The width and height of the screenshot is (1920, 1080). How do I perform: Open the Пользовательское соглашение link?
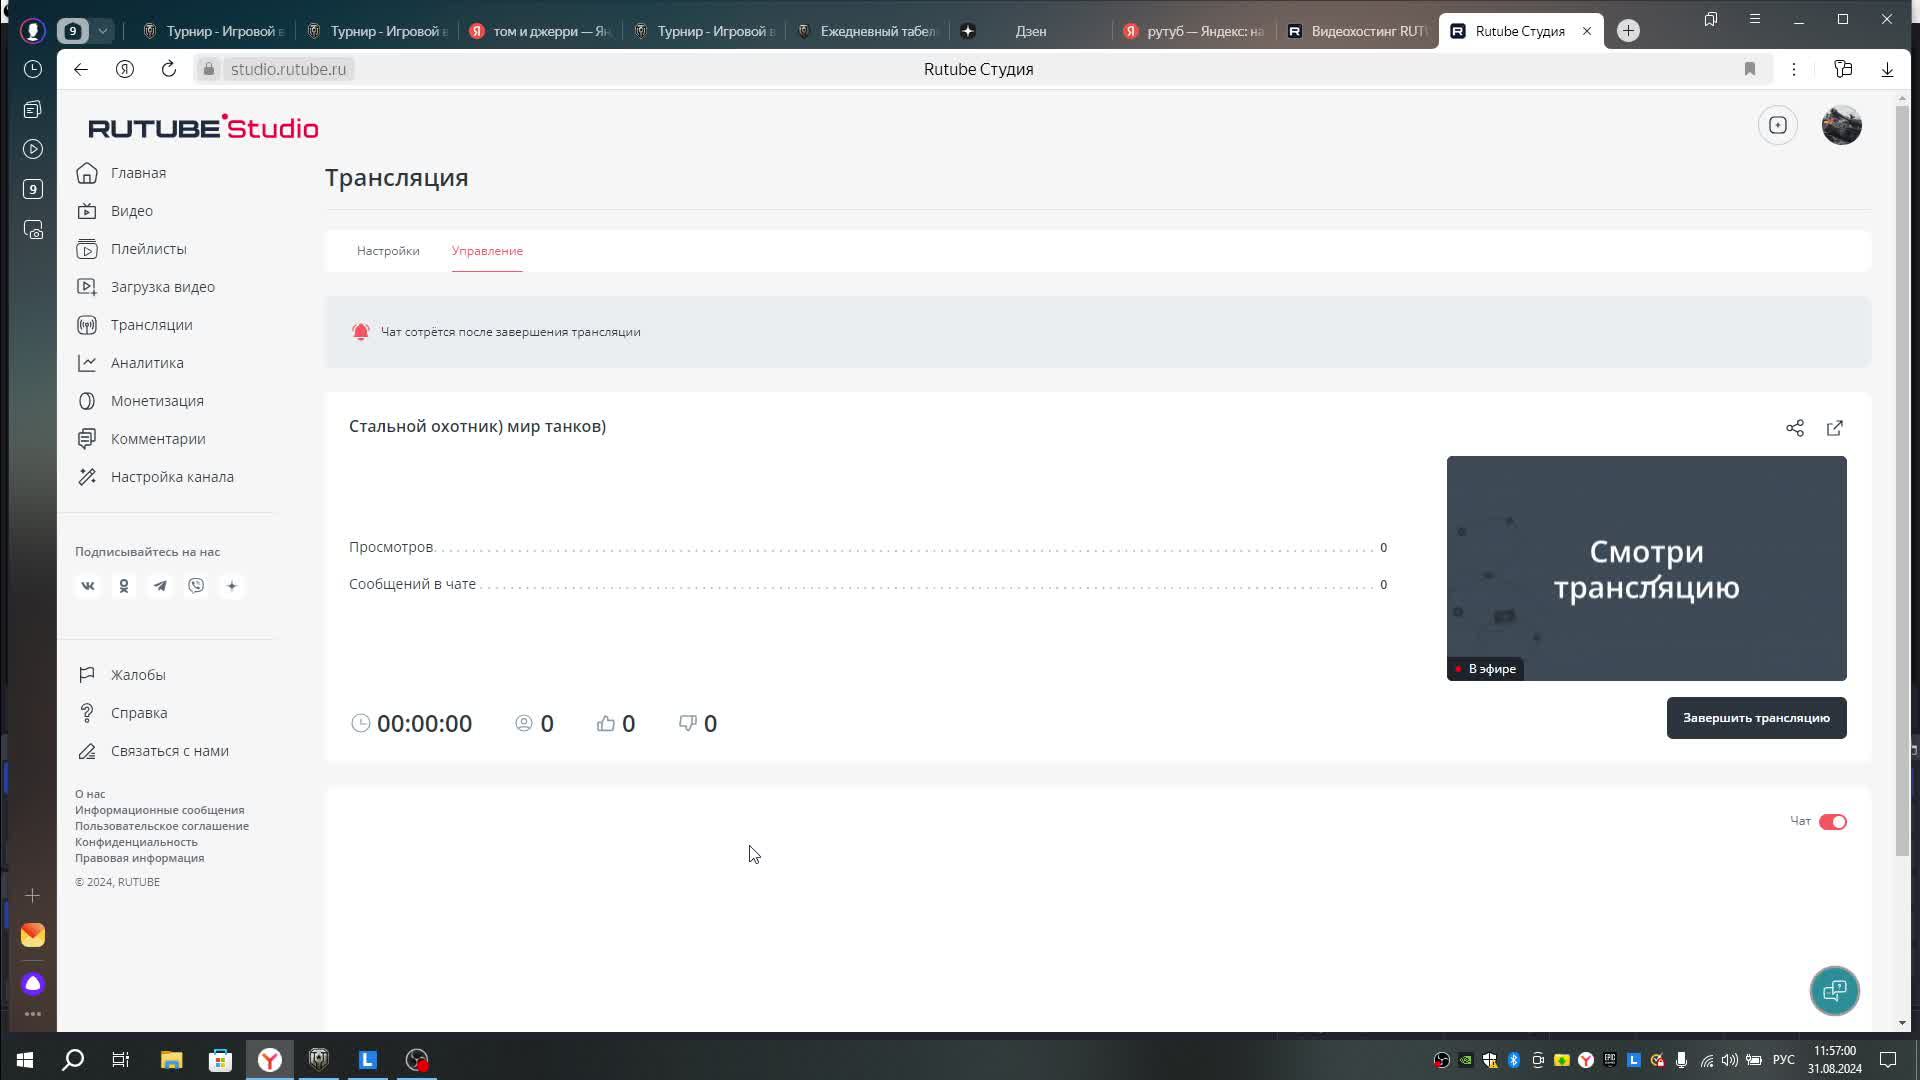click(x=162, y=826)
